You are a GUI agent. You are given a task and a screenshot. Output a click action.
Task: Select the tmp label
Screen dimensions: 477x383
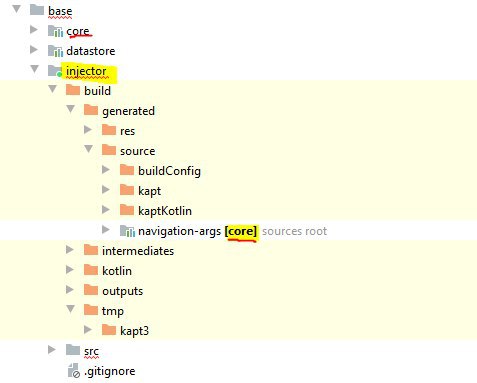click(113, 311)
